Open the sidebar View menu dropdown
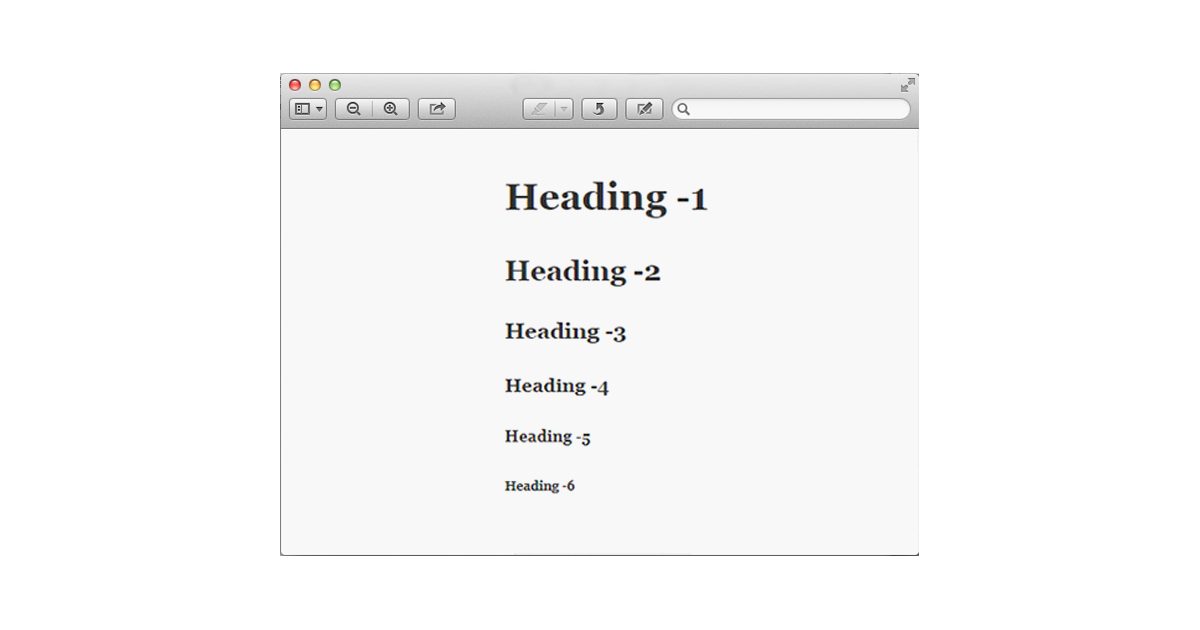The height and width of the screenshot is (630, 1200). tap(308, 109)
